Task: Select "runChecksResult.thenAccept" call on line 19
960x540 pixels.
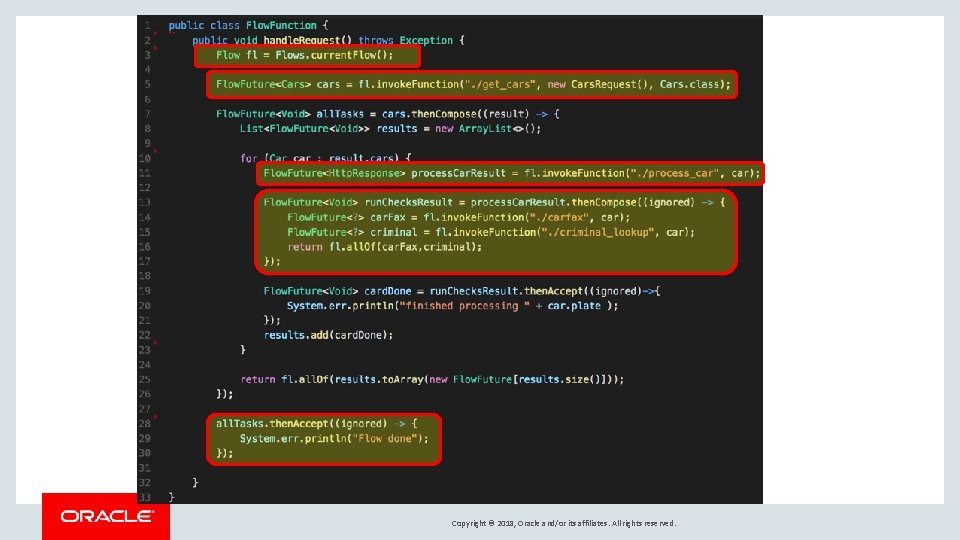Action: 506,291
